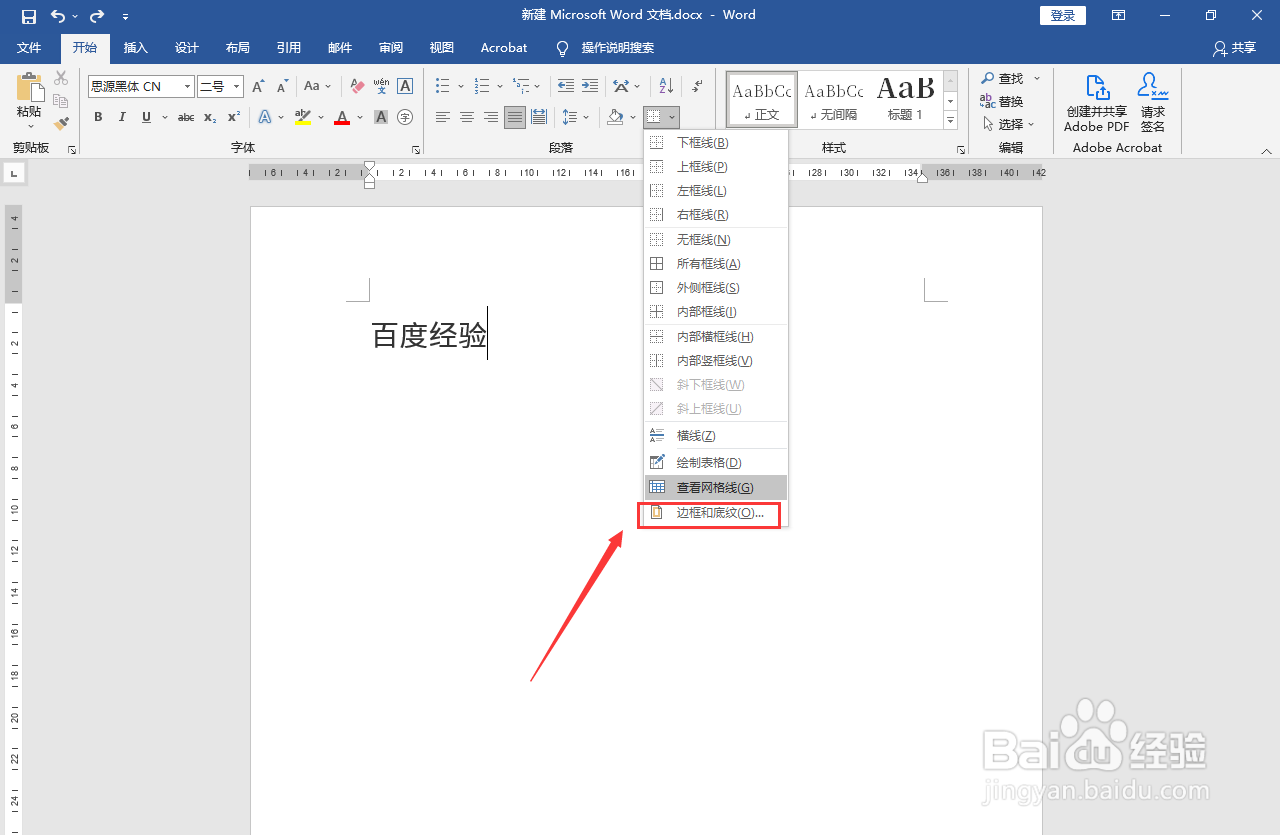
Task: Open the font name dropdown
Action: [x=187, y=87]
